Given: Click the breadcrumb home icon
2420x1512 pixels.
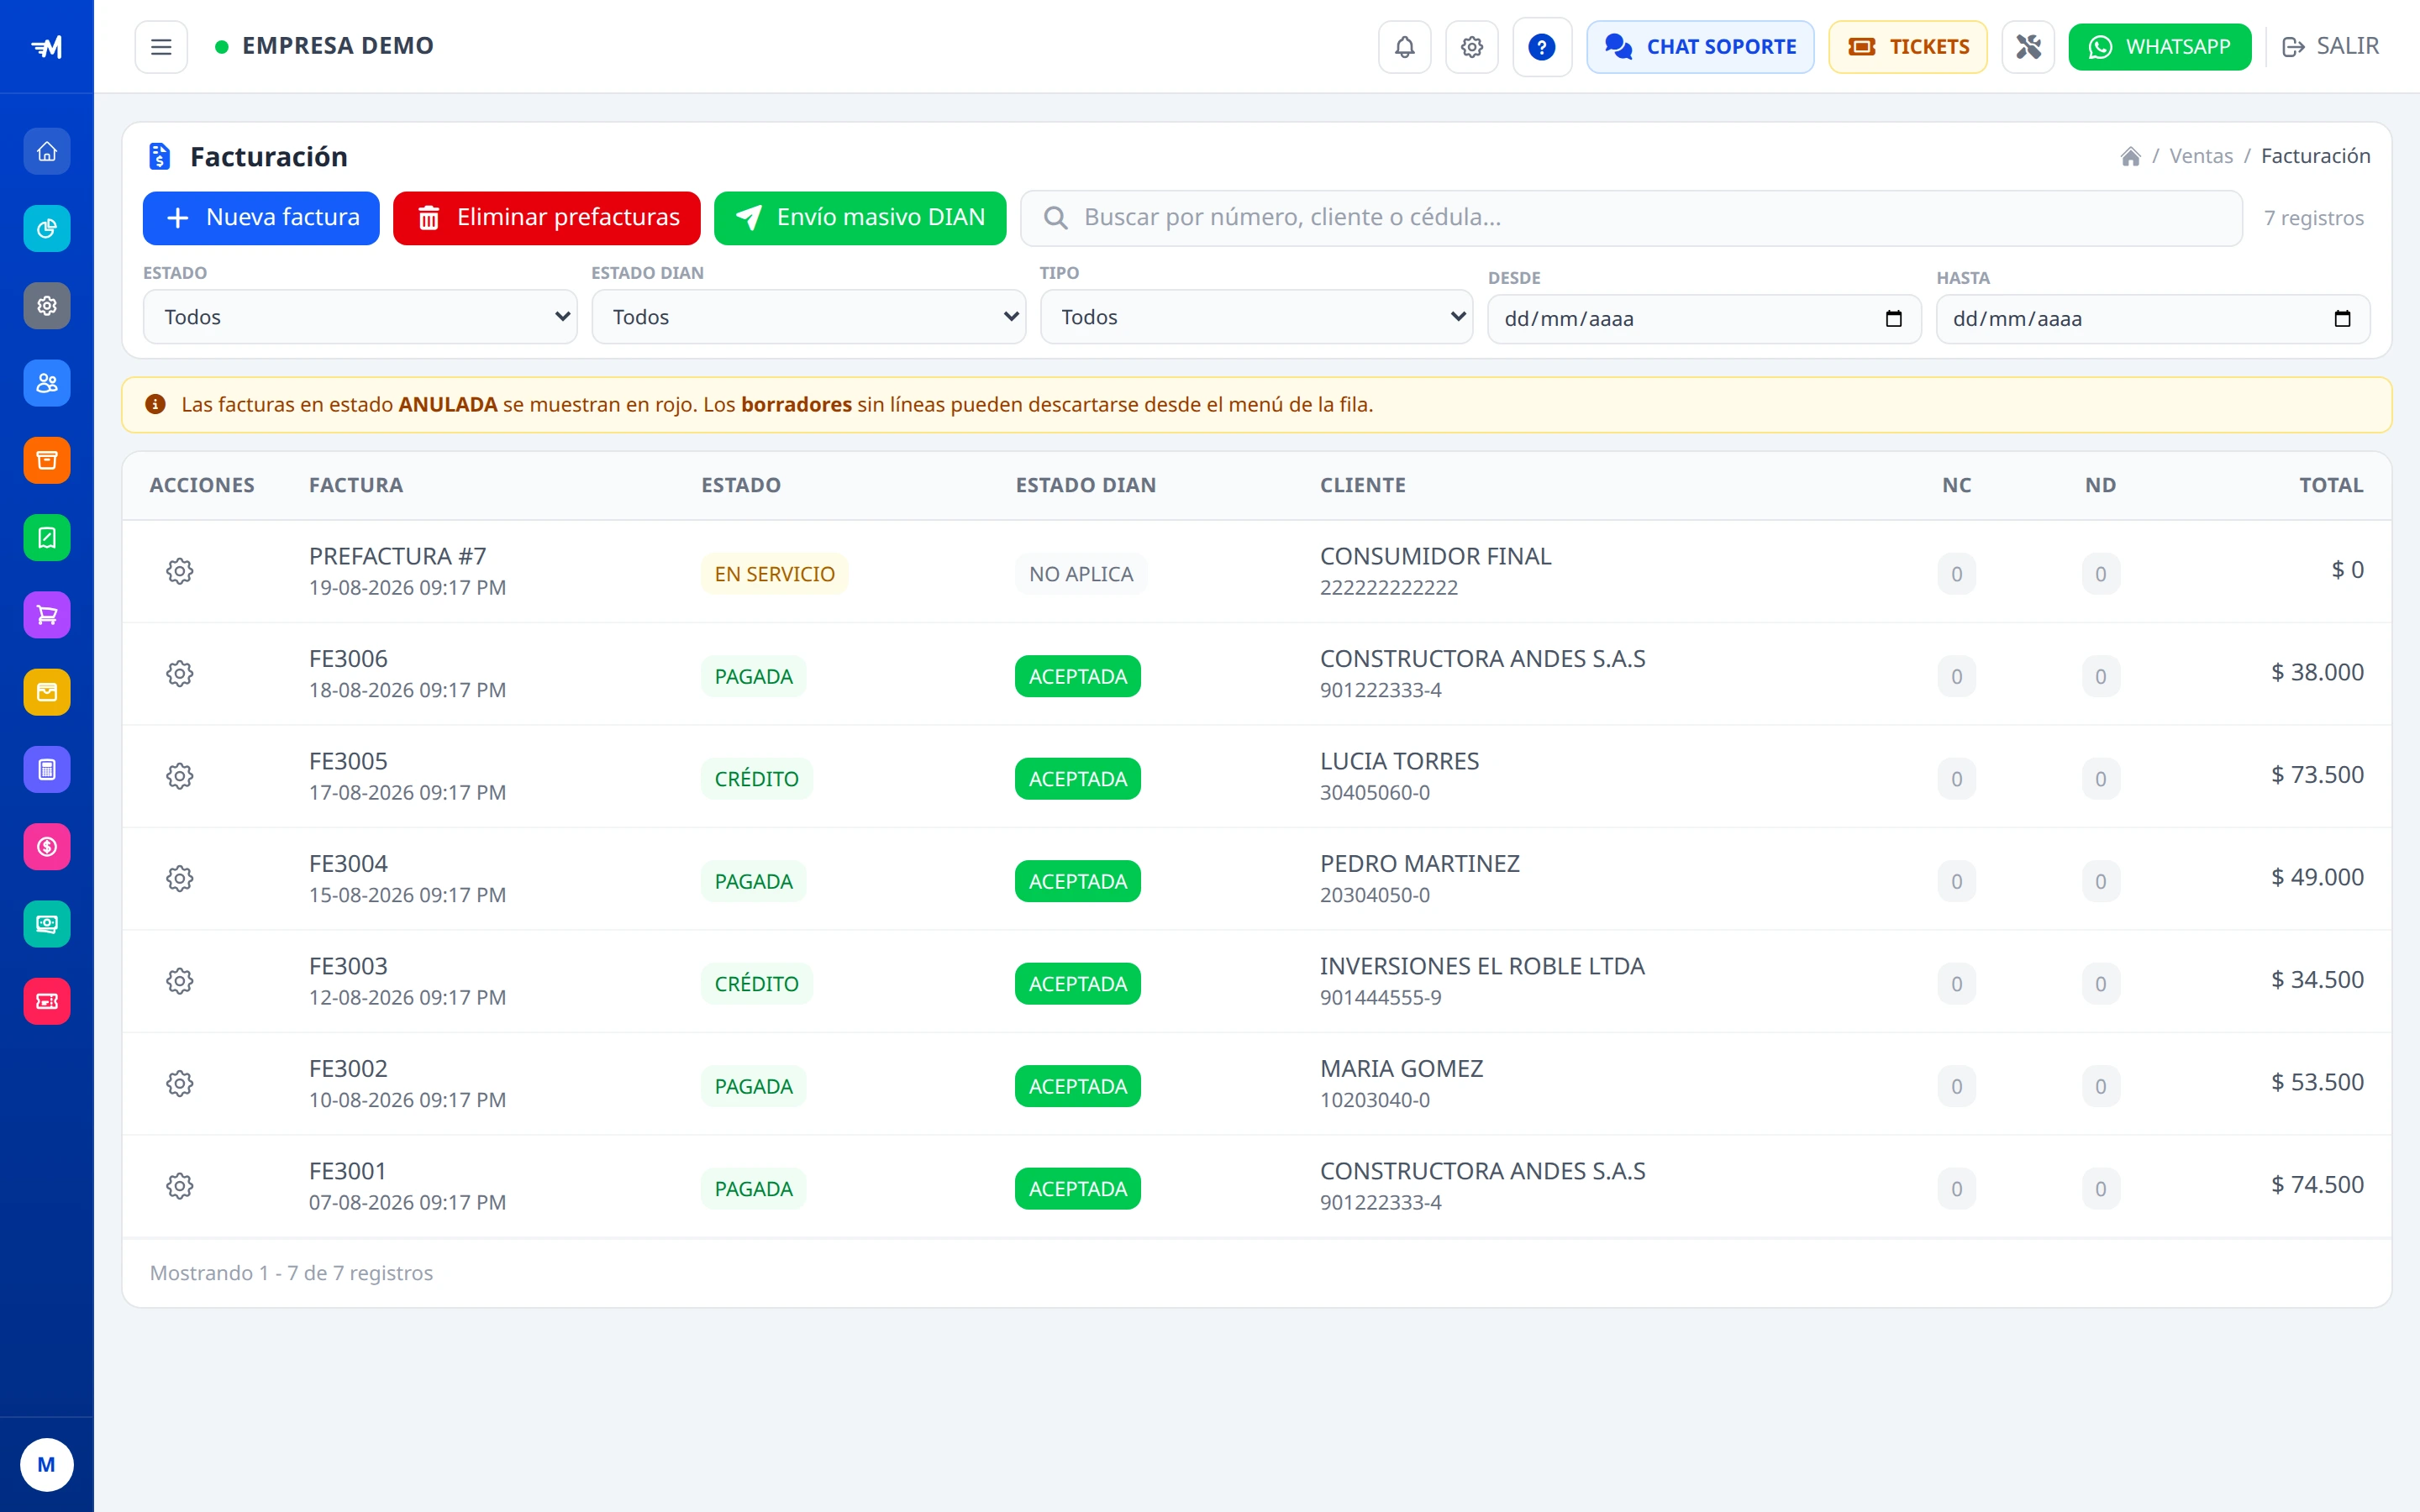Looking at the screenshot, I should tap(2130, 156).
